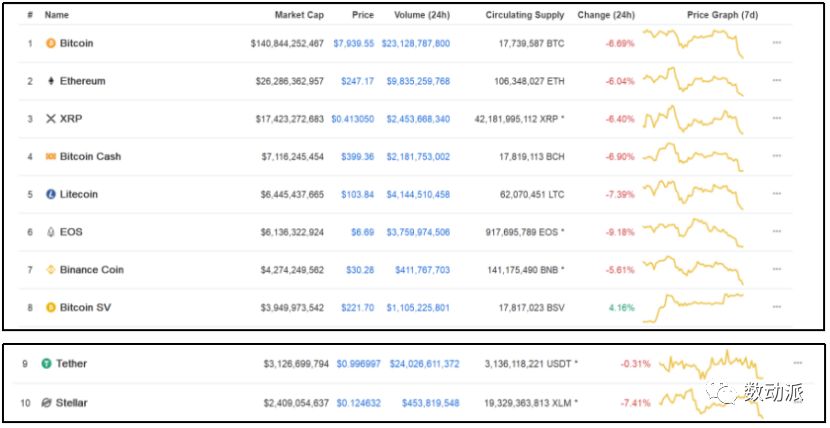Viewport: 830px width, 428px height.
Task: Open the more options menu for Bitcoin SV row
Action: 777,306
